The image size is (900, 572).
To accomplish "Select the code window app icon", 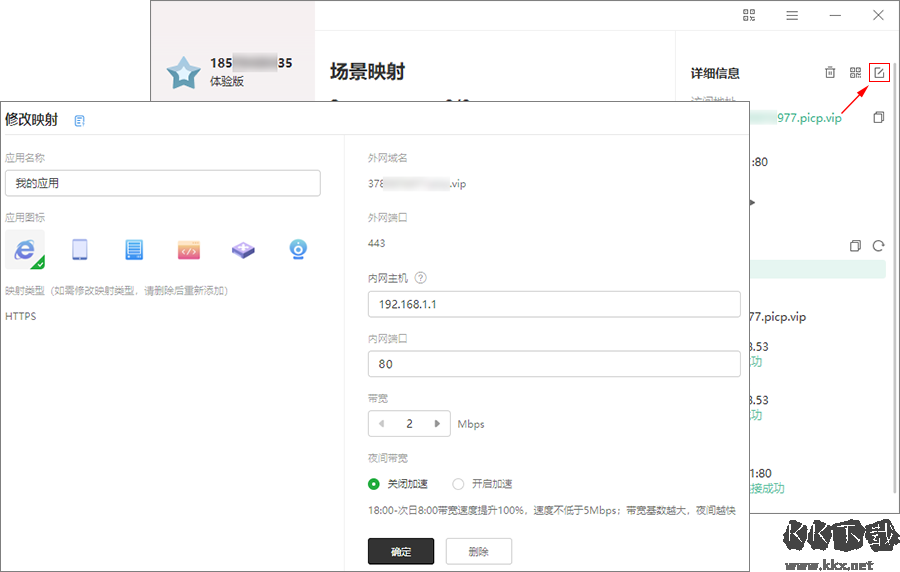I will click(x=189, y=250).
